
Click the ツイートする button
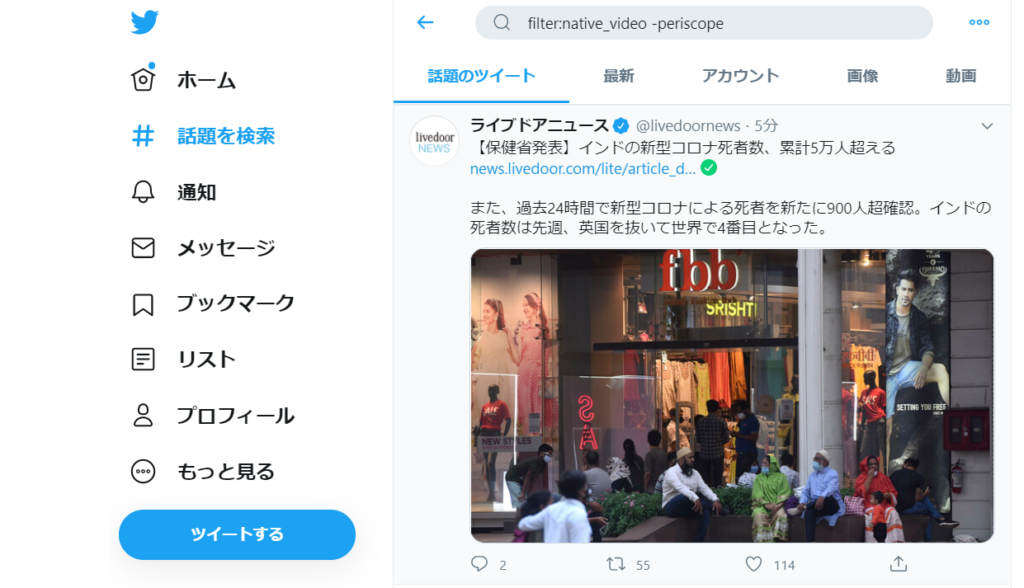pos(237,534)
